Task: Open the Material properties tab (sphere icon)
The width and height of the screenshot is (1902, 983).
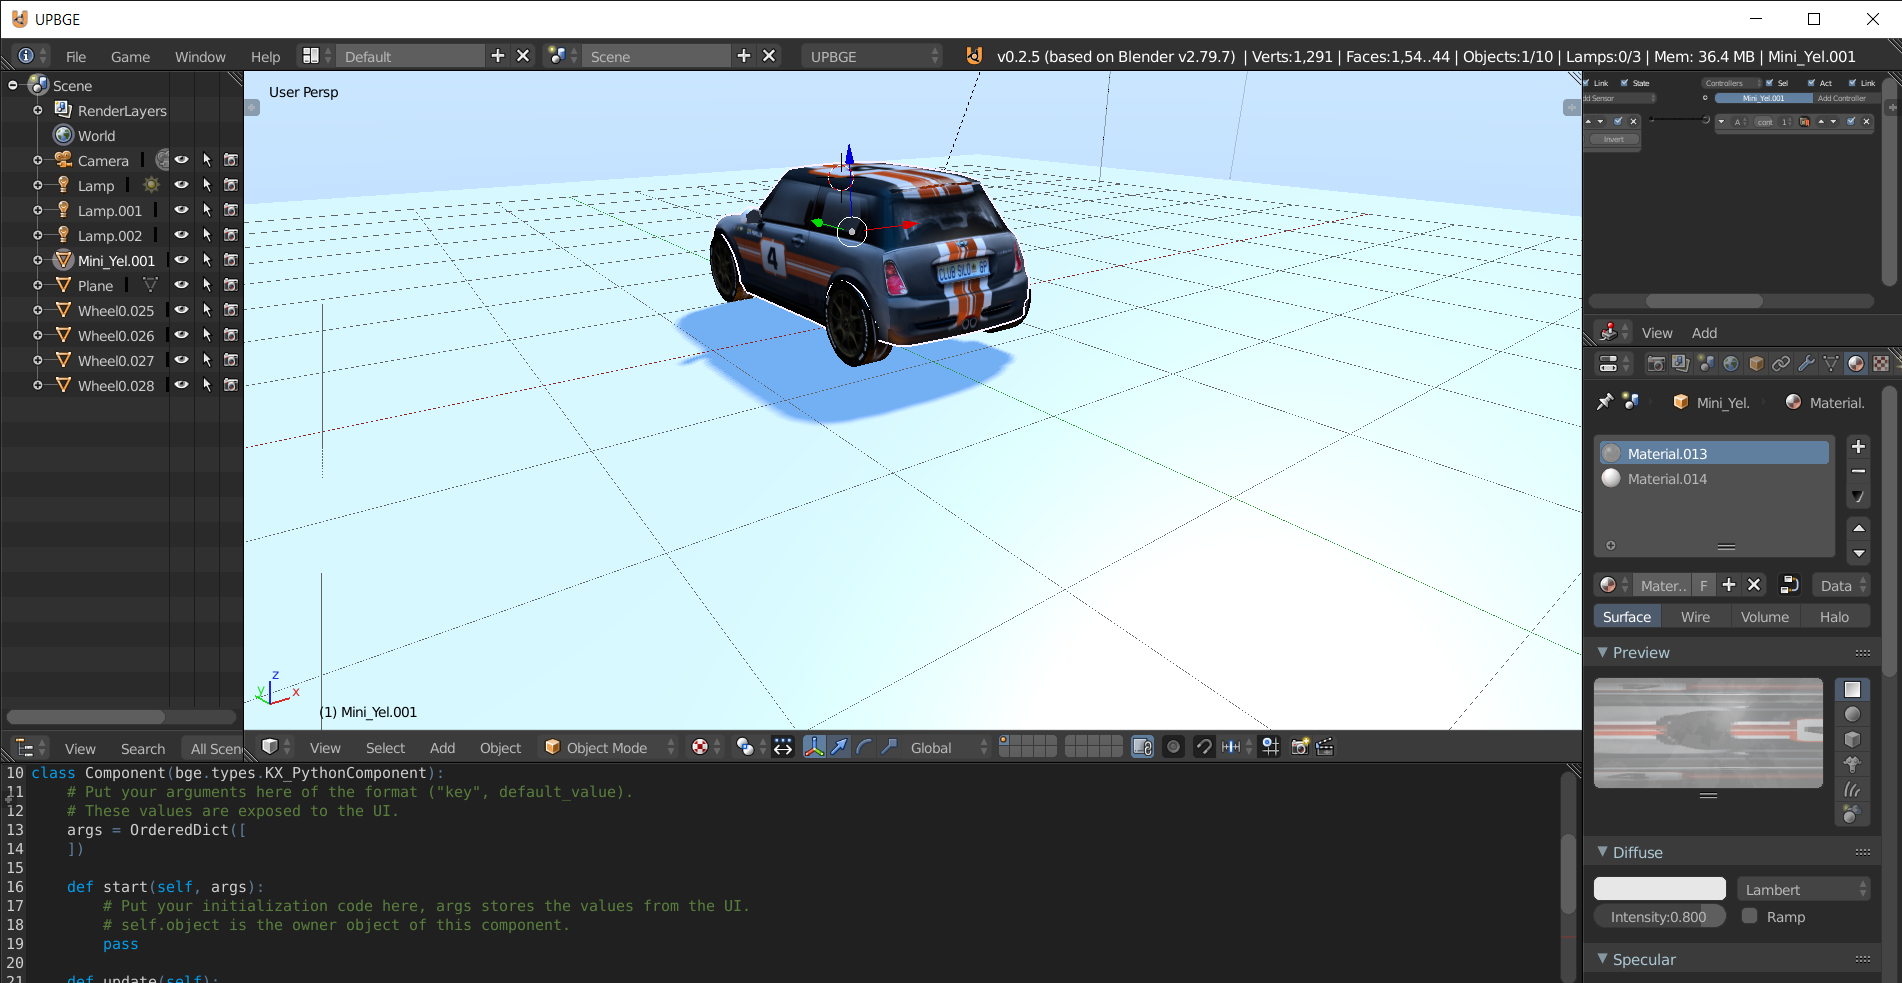Action: click(1856, 364)
